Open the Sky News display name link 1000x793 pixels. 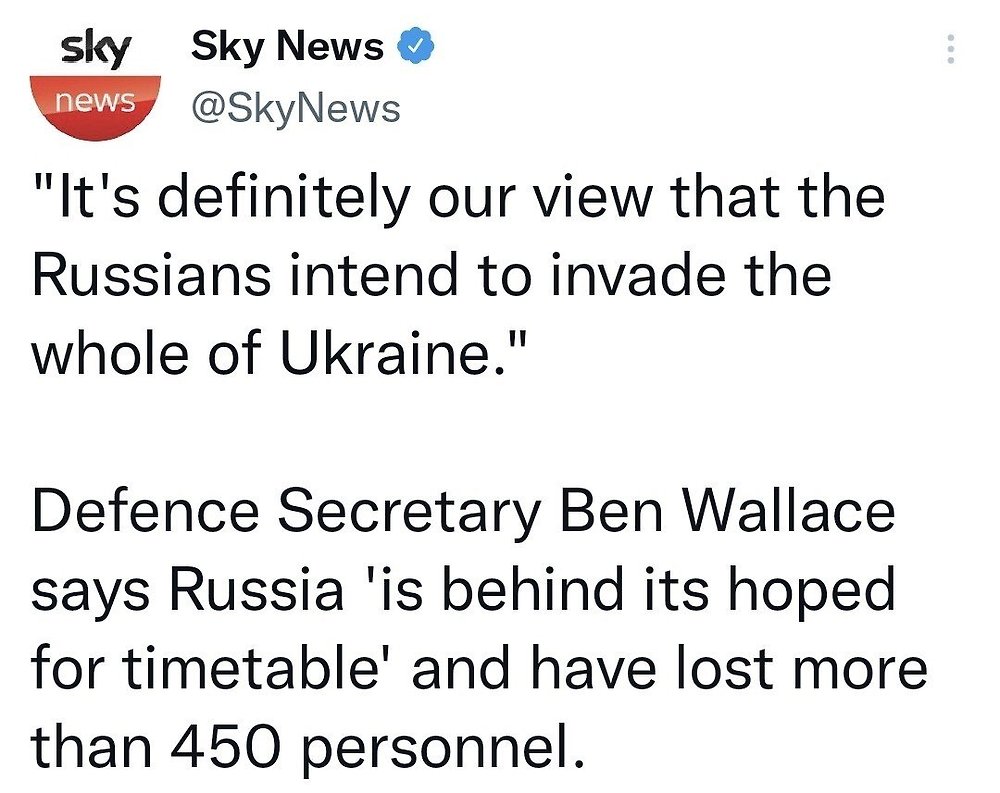(x=288, y=47)
